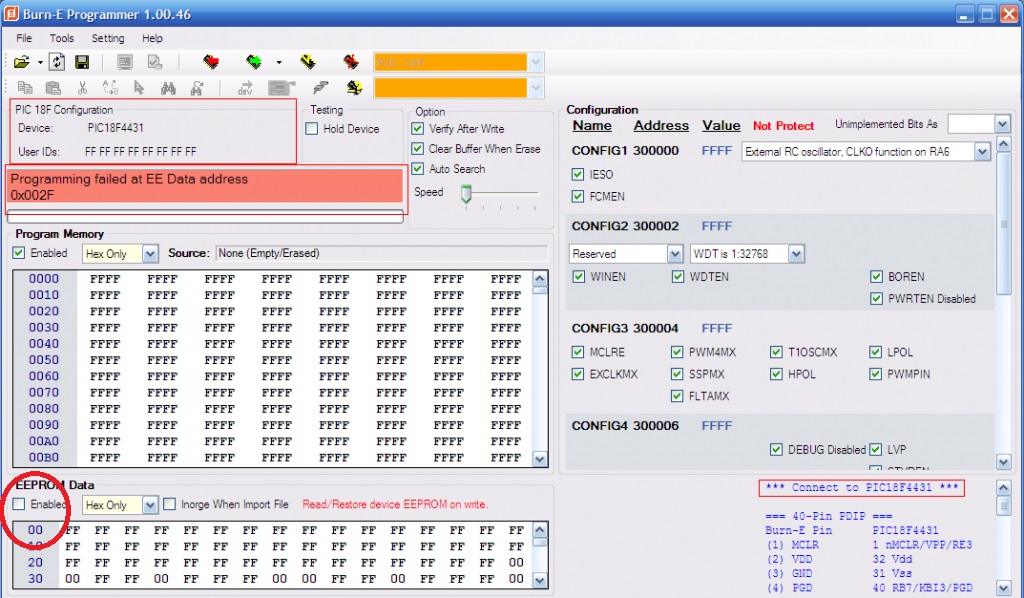Click the Erase chip red X icon
This screenshot has height=598, width=1024.
351,62
